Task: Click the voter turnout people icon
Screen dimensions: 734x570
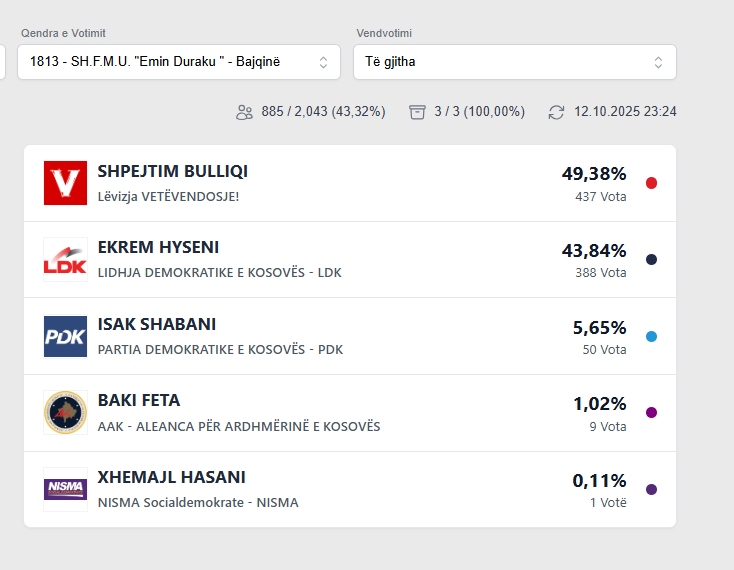Action: [x=244, y=112]
